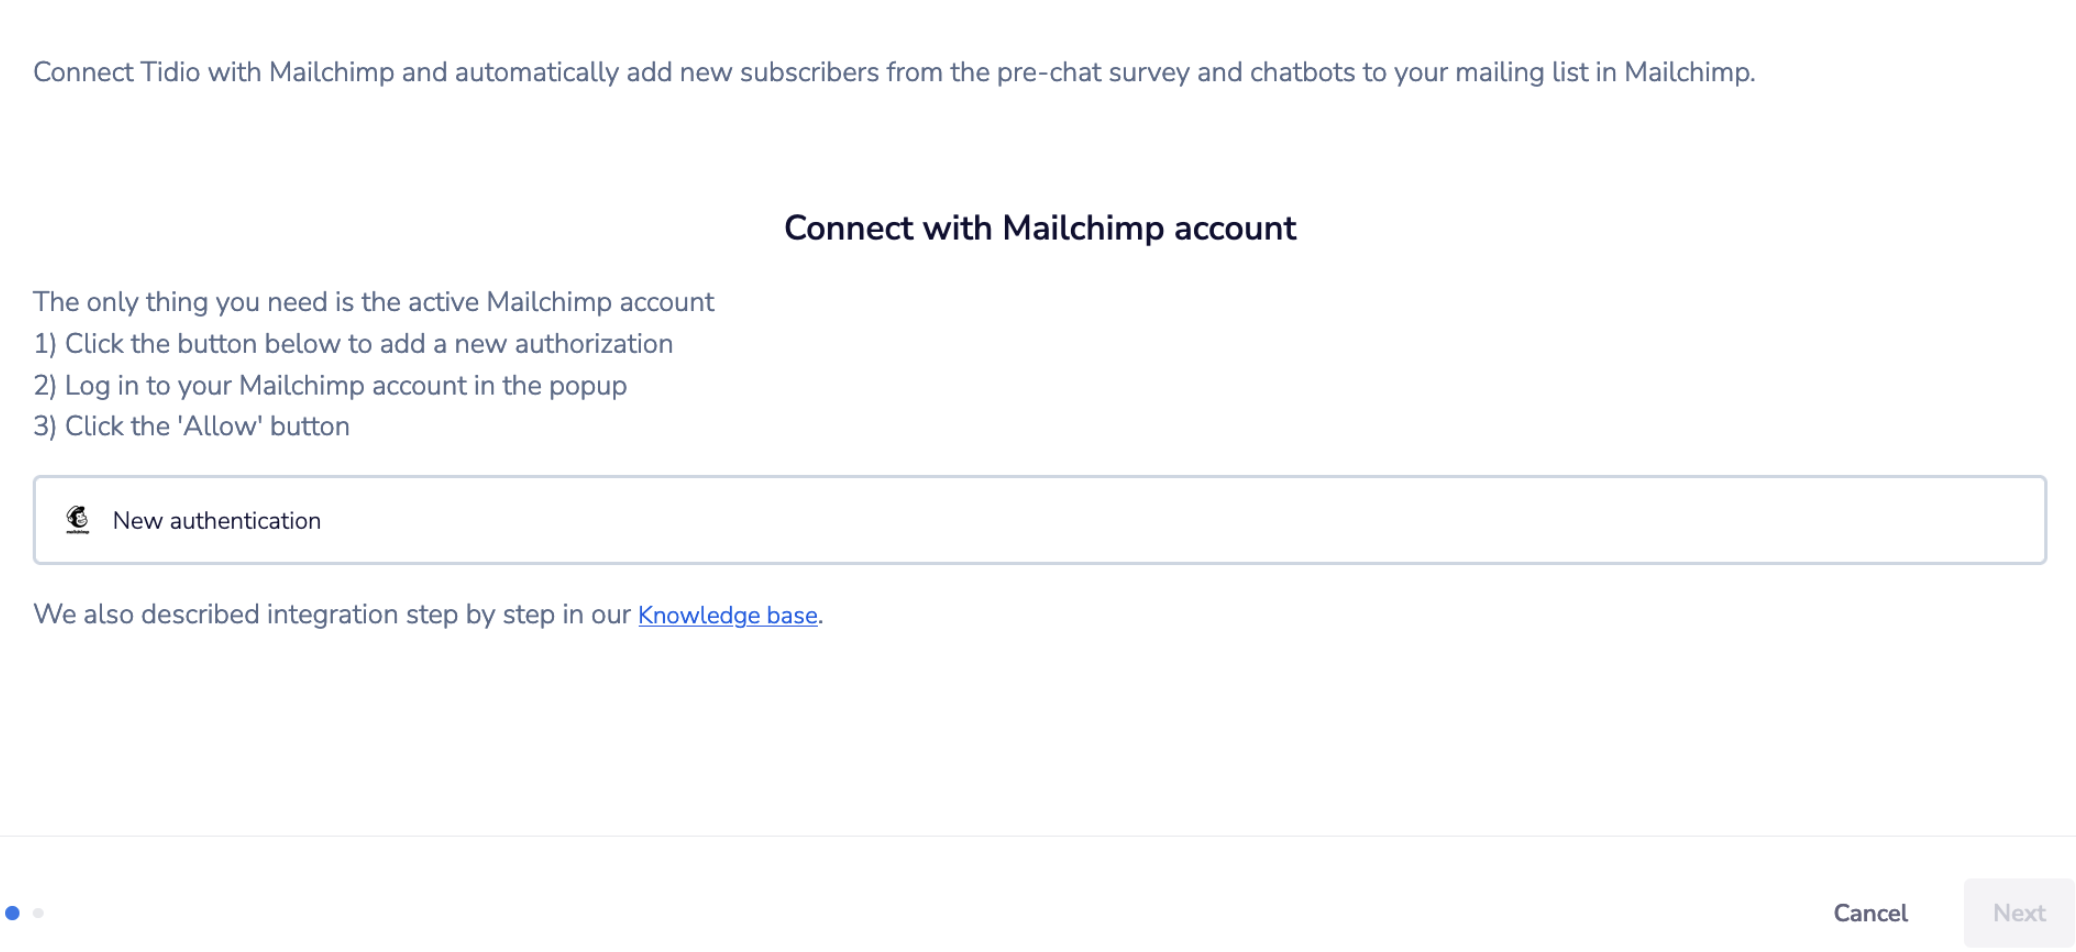Viewport: 2076px width, 952px height.
Task: Click the line about the active Mailchimp account
Action: tap(373, 302)
